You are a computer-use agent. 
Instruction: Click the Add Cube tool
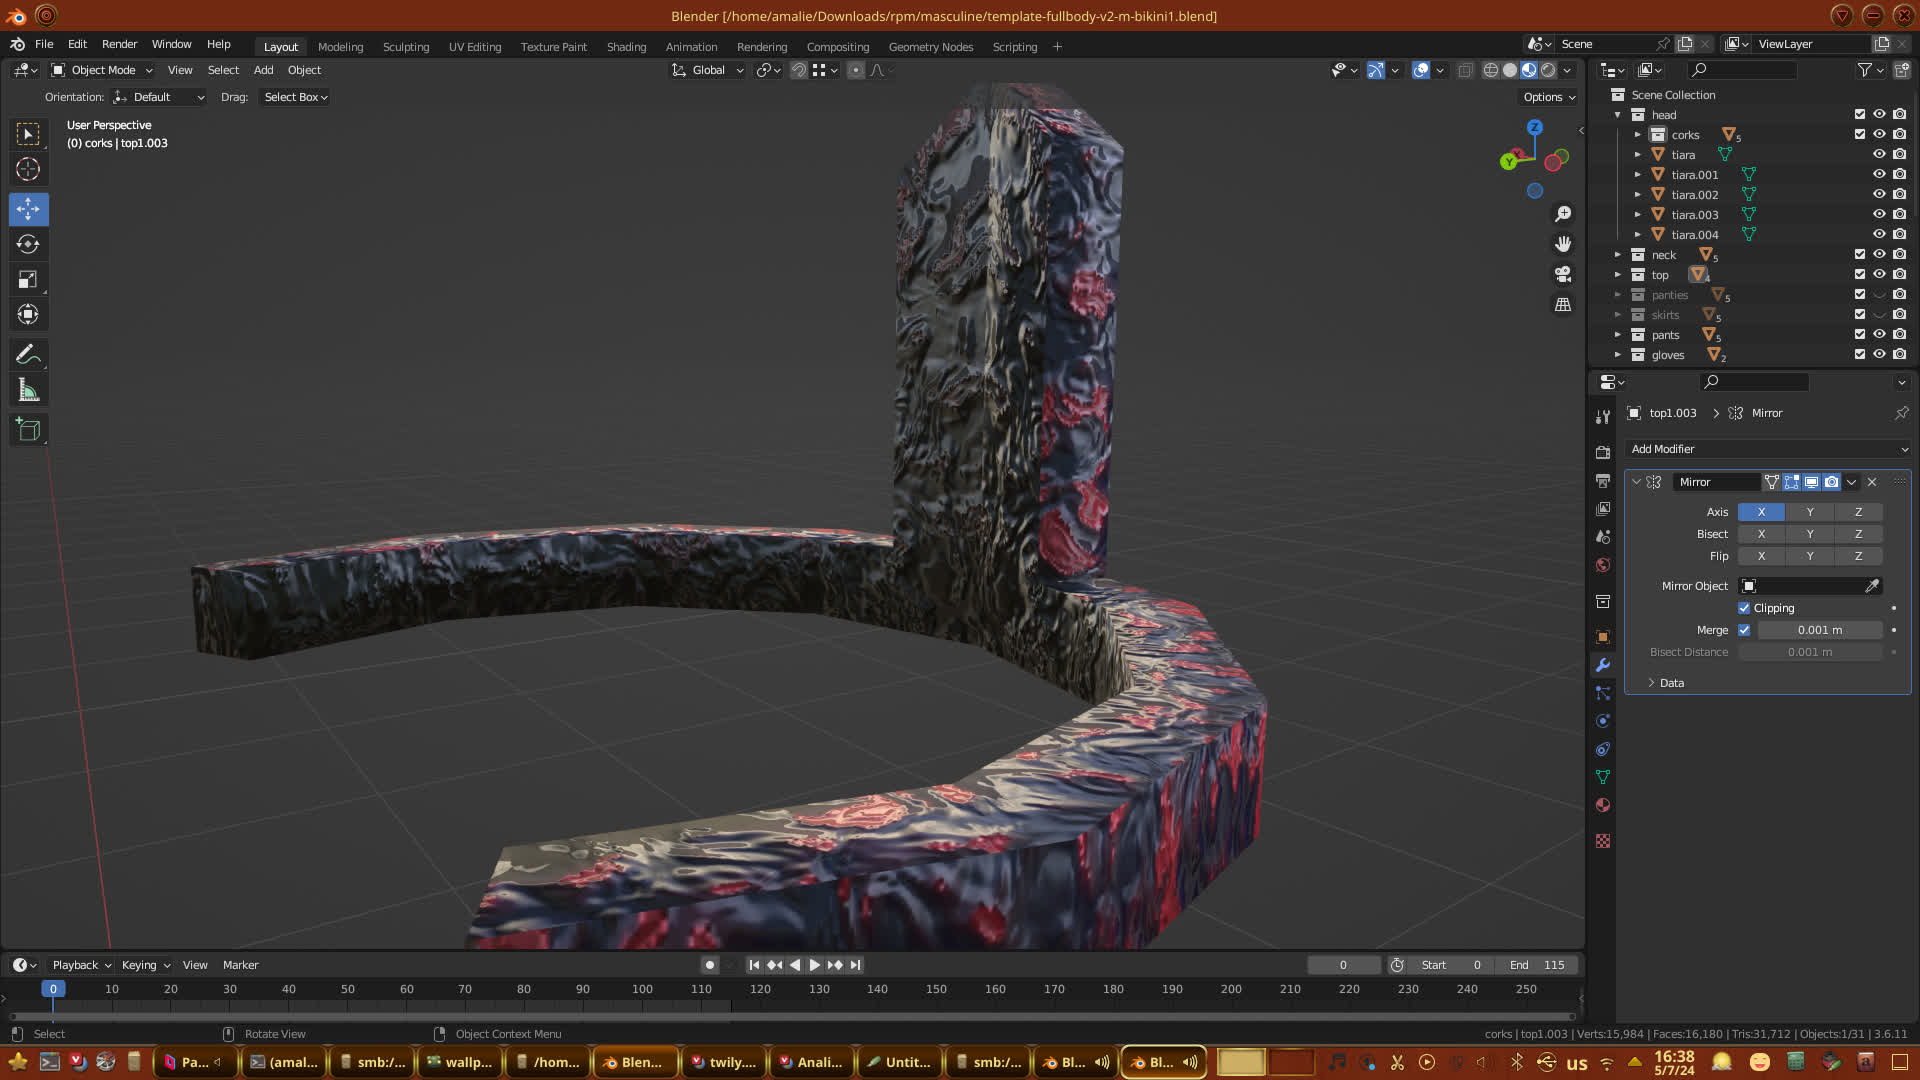tap(28, 430)
